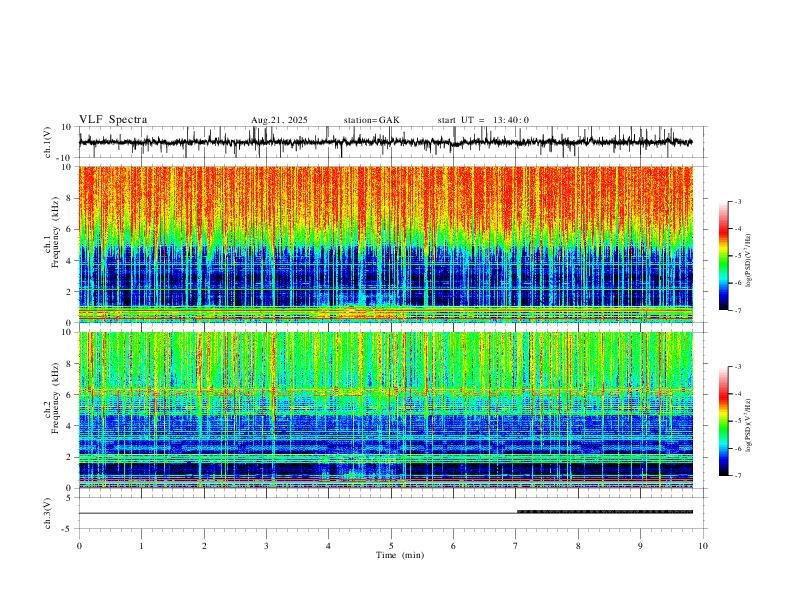792x612 pixels.
Task: Click the time axis tick label "0"
Action: click(x=79, y=546)
